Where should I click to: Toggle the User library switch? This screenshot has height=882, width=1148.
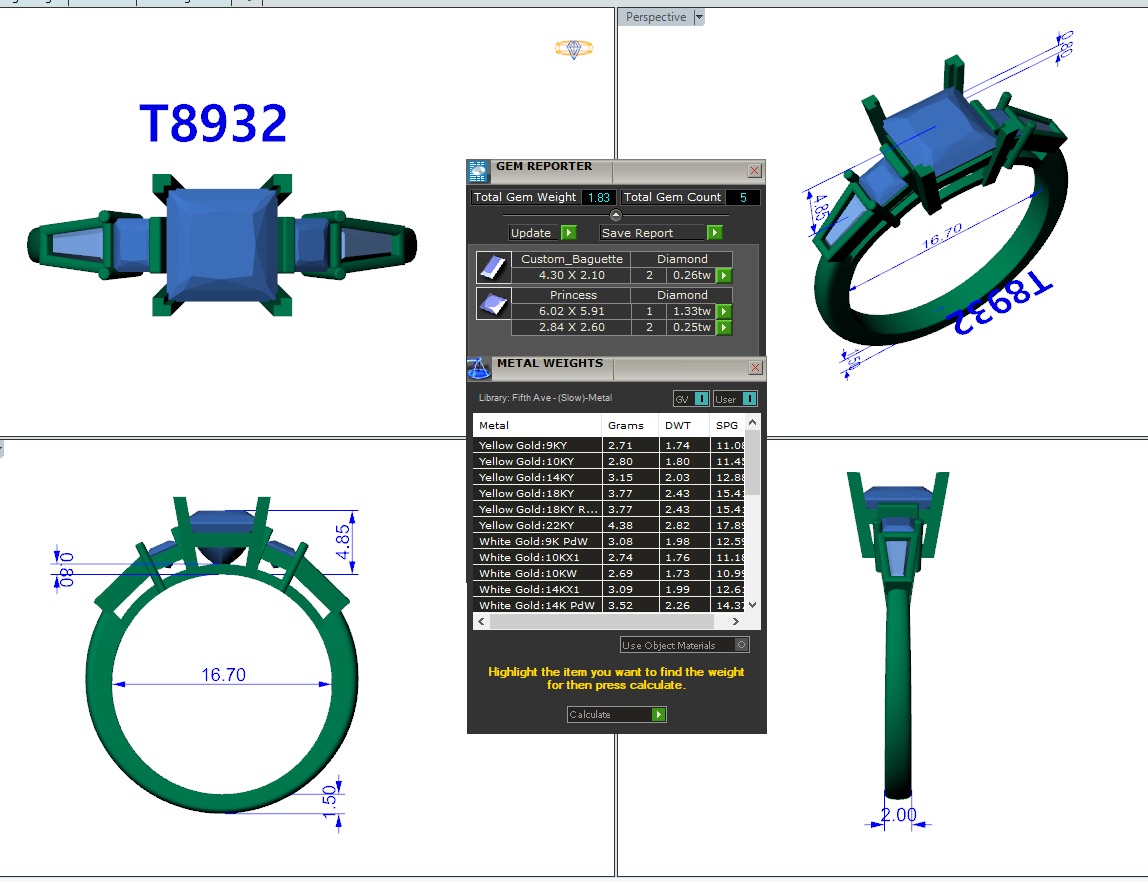coord(749,399)
